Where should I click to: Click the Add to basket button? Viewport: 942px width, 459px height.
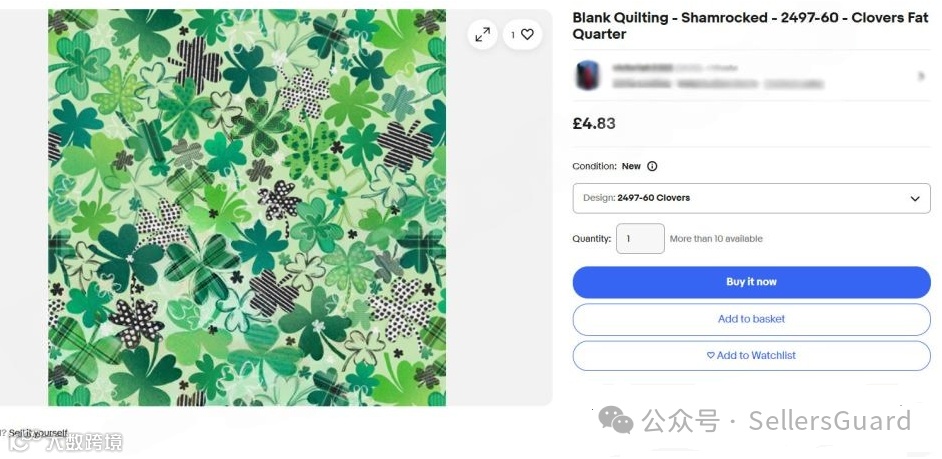[x=751, y=319]
